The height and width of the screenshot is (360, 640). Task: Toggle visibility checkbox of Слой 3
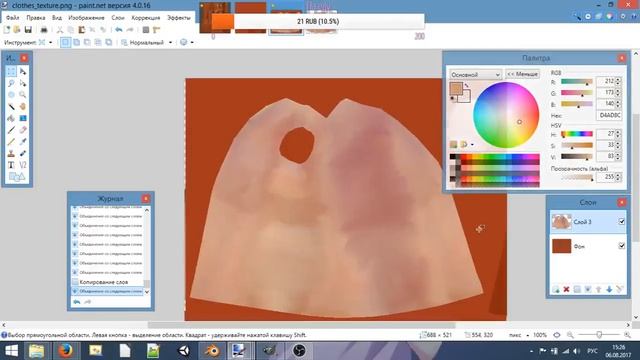[621, 222]
